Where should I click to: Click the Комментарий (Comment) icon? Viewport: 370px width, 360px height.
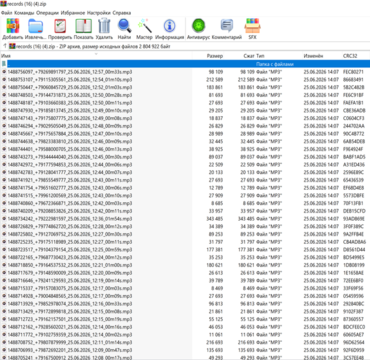(227, 26)
